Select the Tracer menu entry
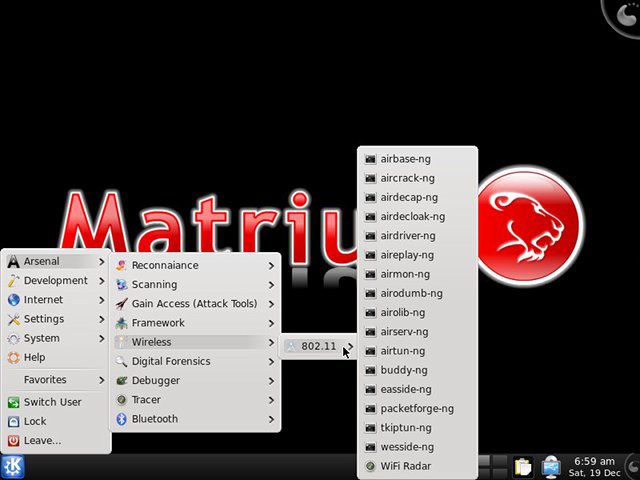The height and width of the screenshot is (480, 640). coord(195,400)
